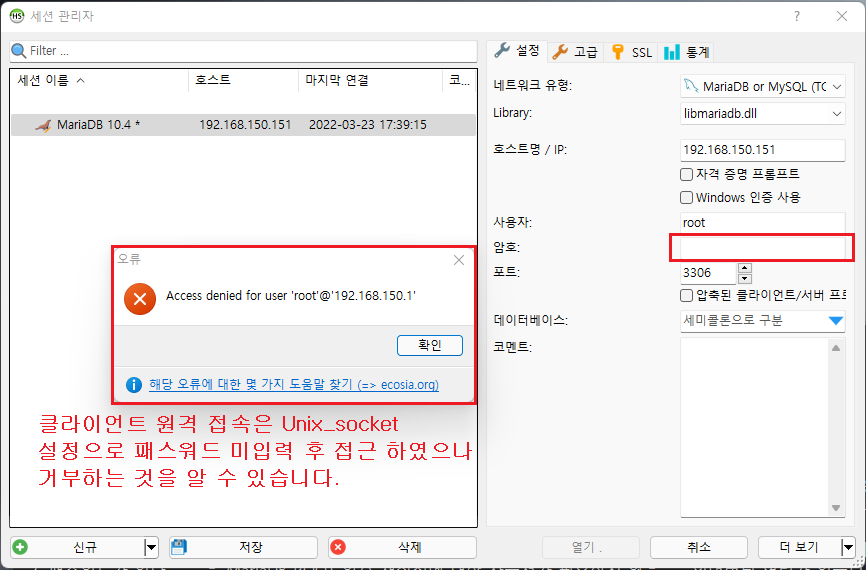Screen dimensions: 866x570
Task: Click the 저장 button
Action: [244, 547]
